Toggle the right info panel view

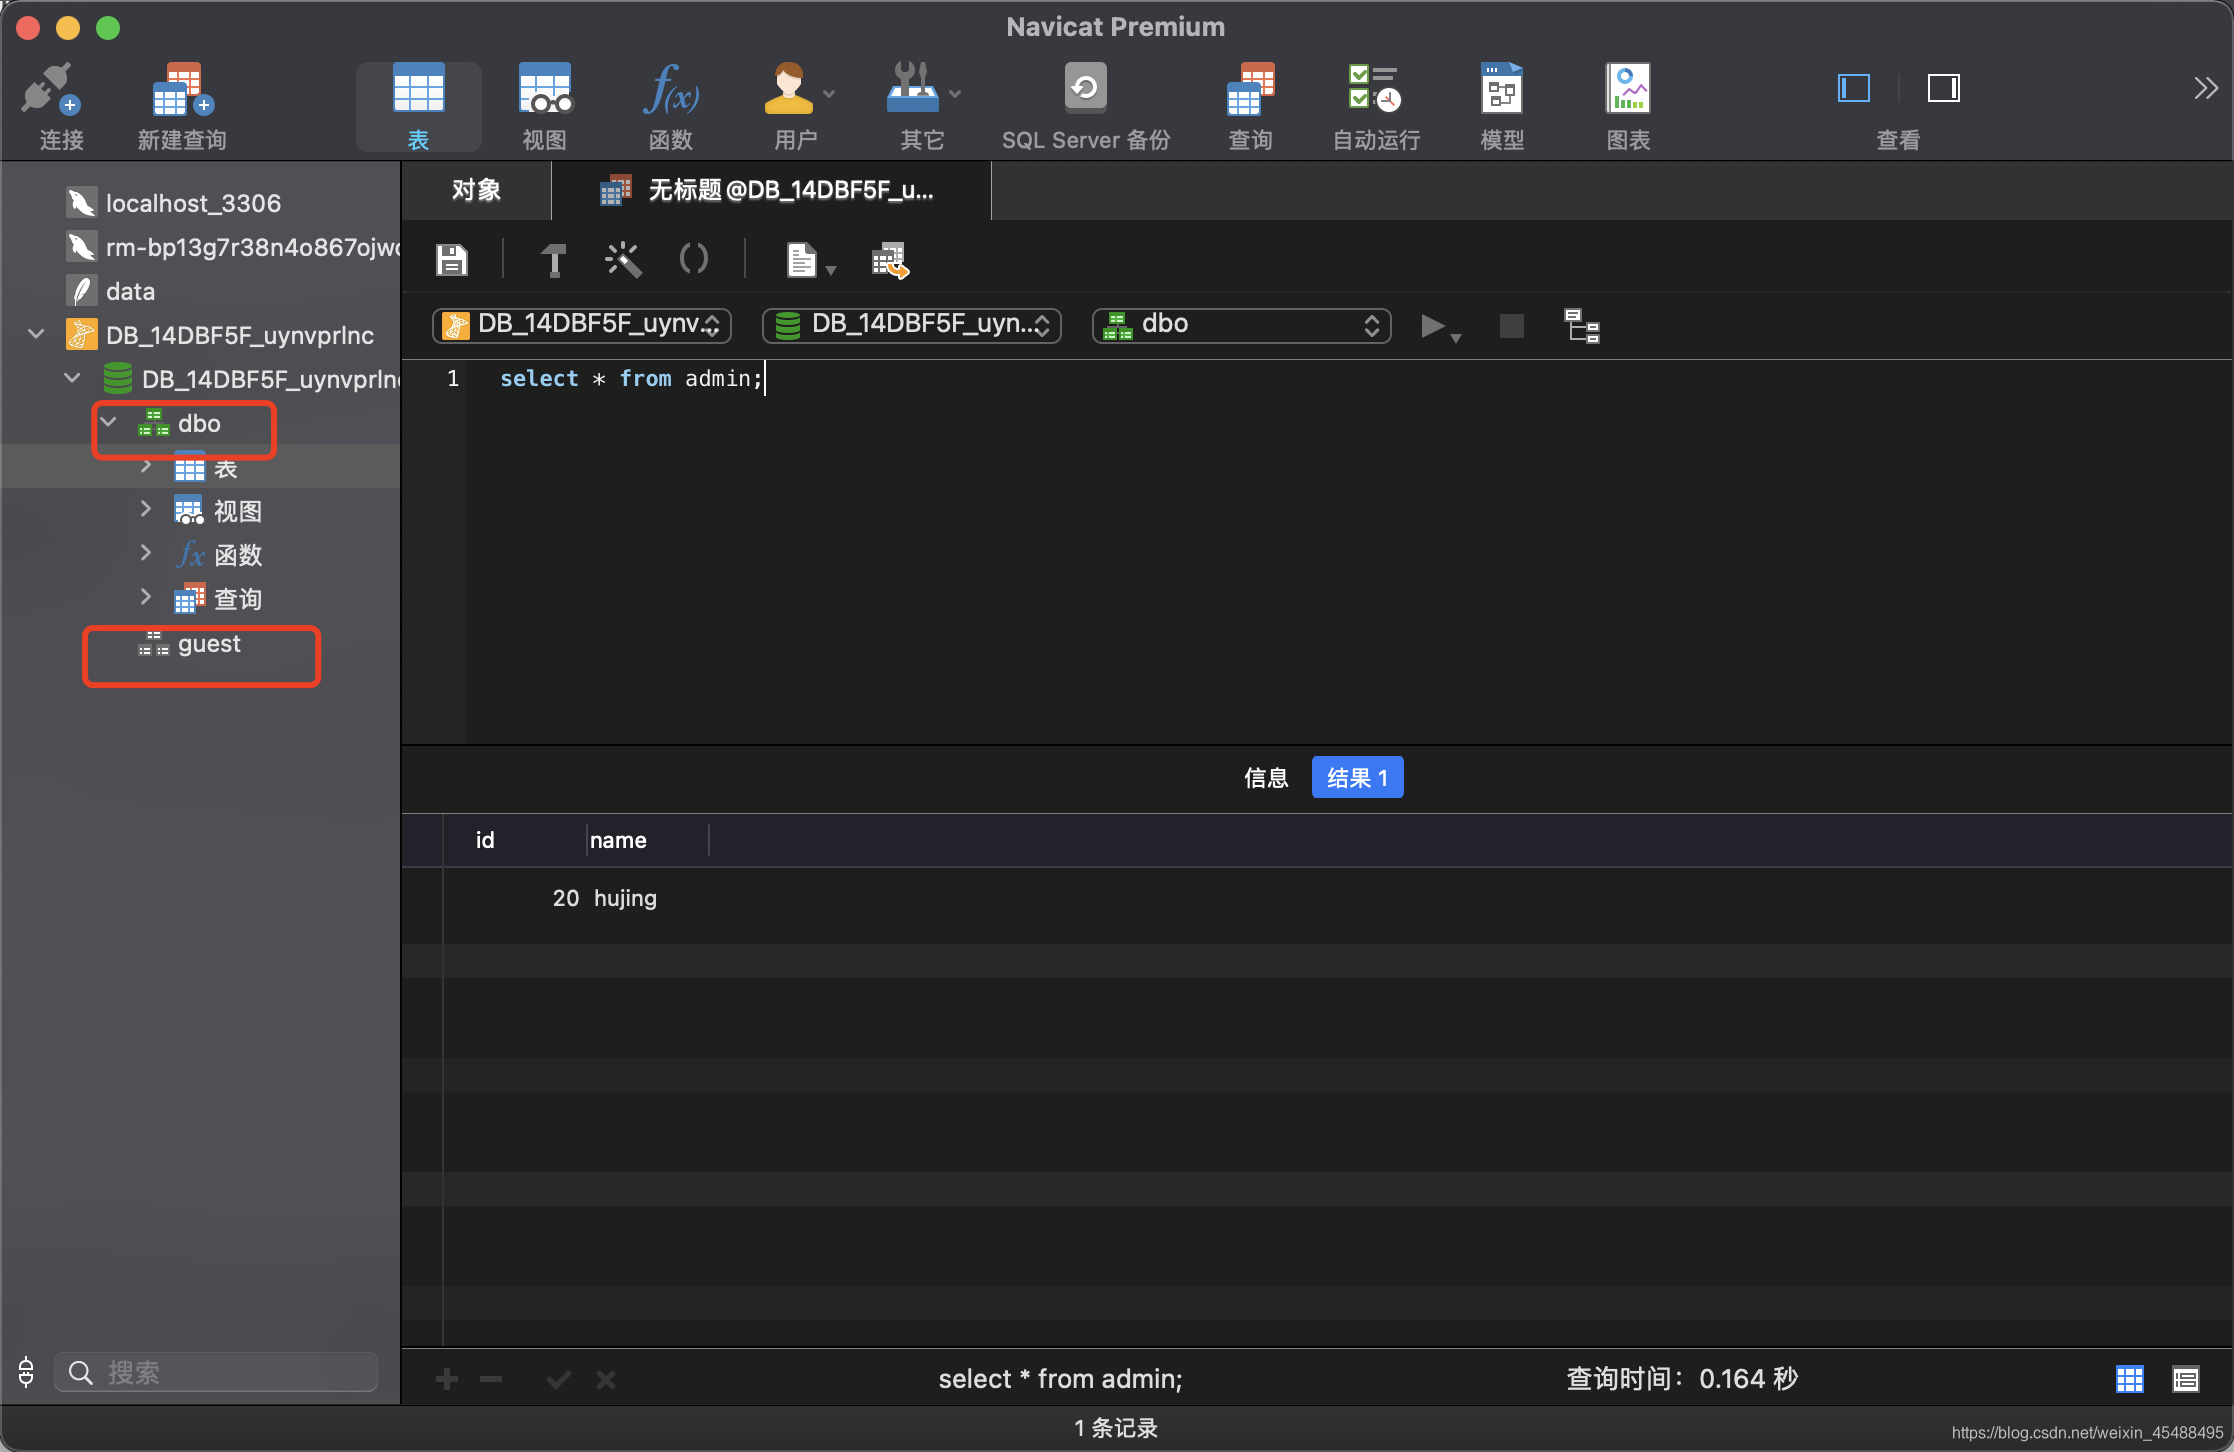tap(1943, 89)
